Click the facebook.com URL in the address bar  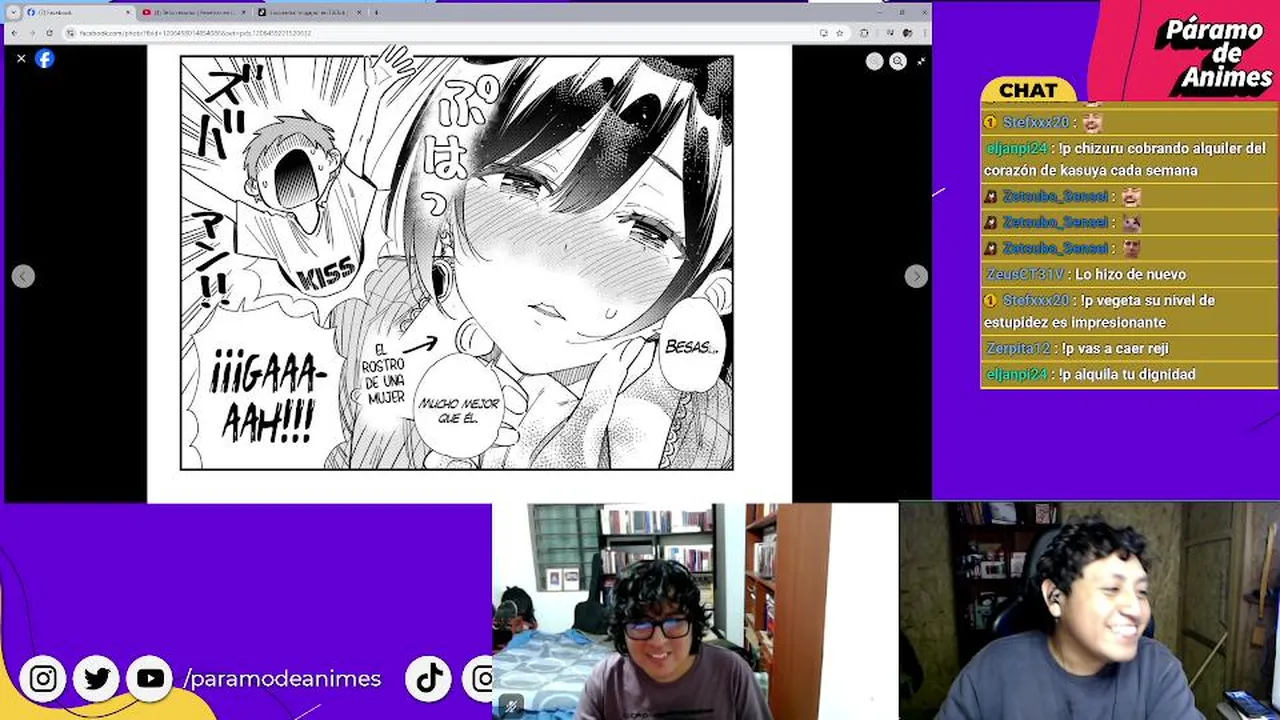[195, 33]
